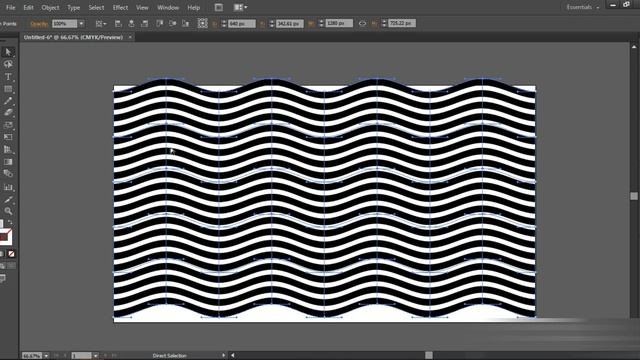Click Horizontal Align Left icon

tap(118, 24)
